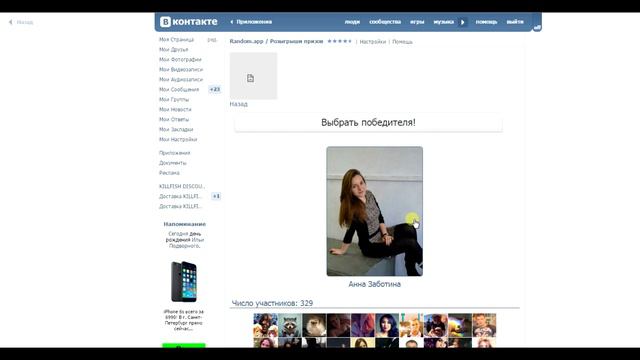
Task: Click the app image placeholder icon
Action: 251,78
